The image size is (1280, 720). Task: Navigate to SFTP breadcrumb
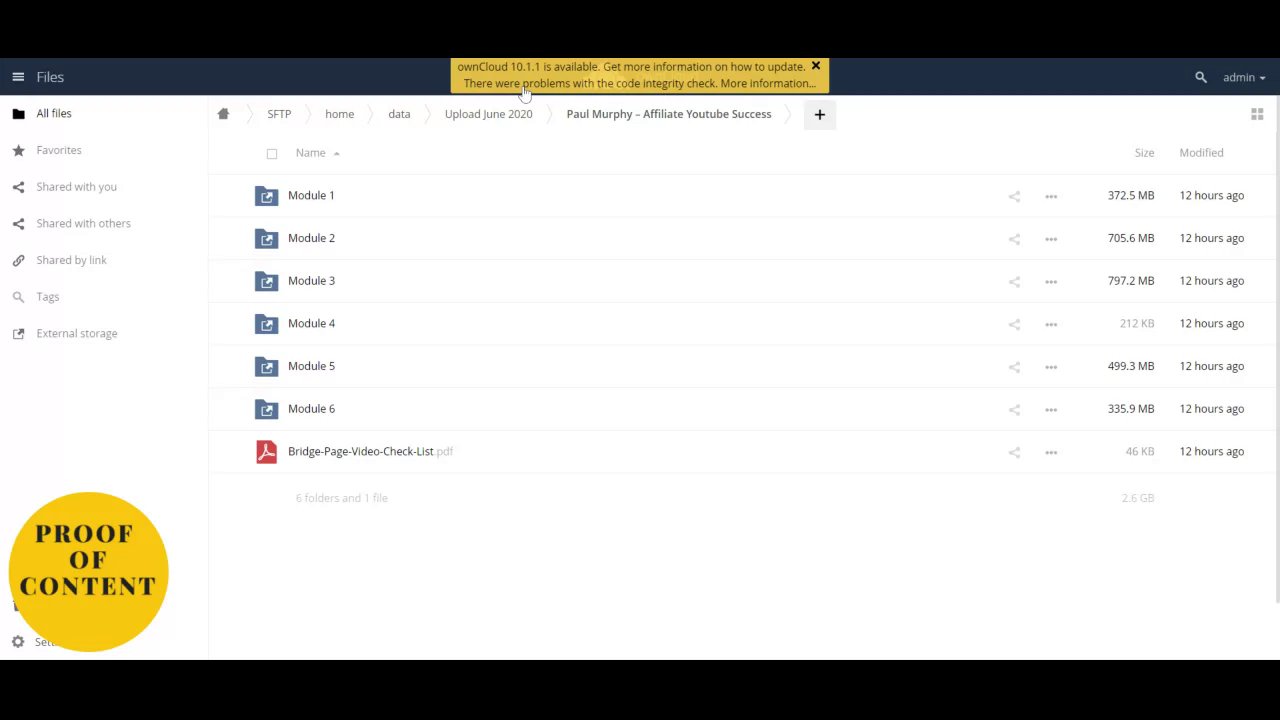279,114
